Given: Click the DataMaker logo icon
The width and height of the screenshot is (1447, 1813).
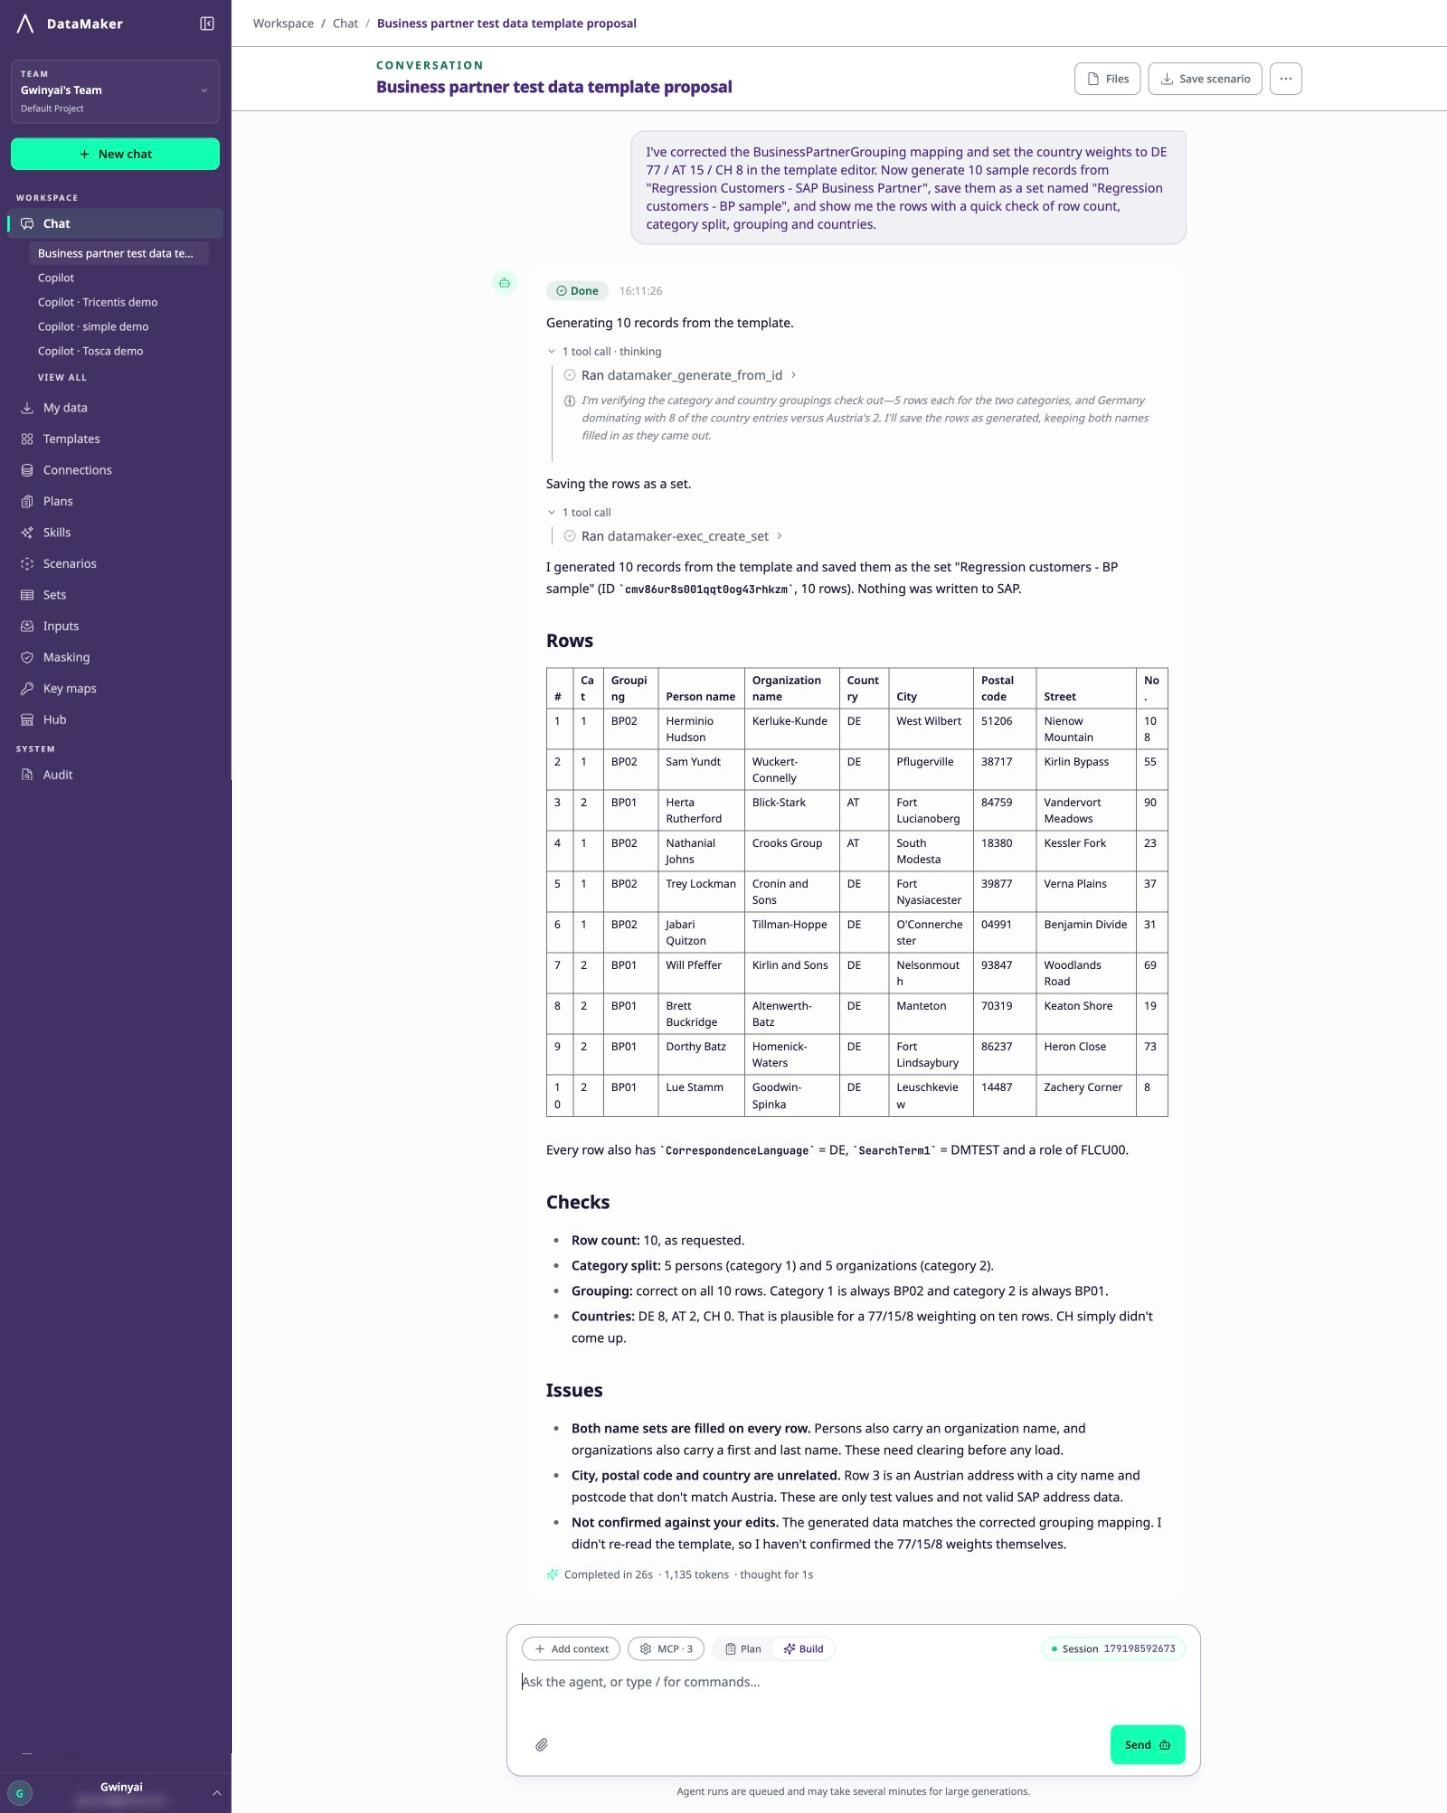Looking at the screenshot, I should 25,23.
